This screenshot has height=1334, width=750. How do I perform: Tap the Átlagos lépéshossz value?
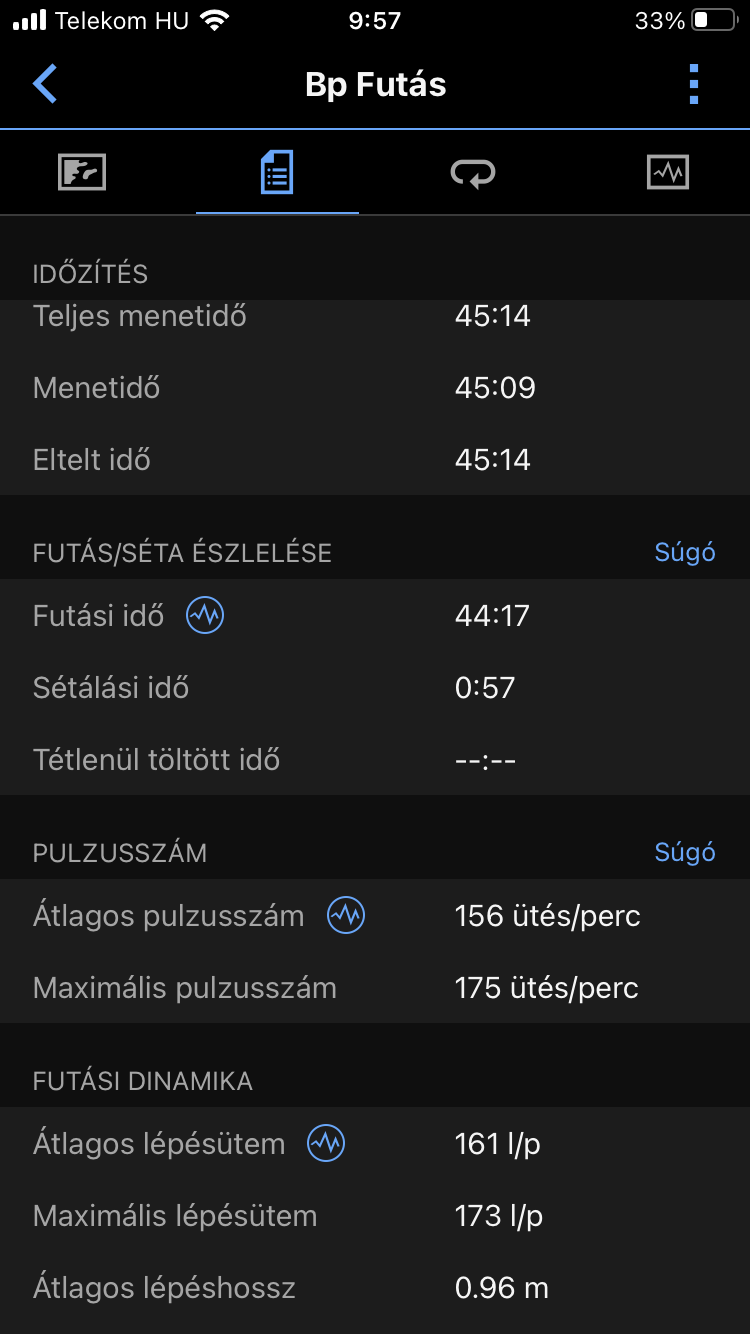point(501,1288)
